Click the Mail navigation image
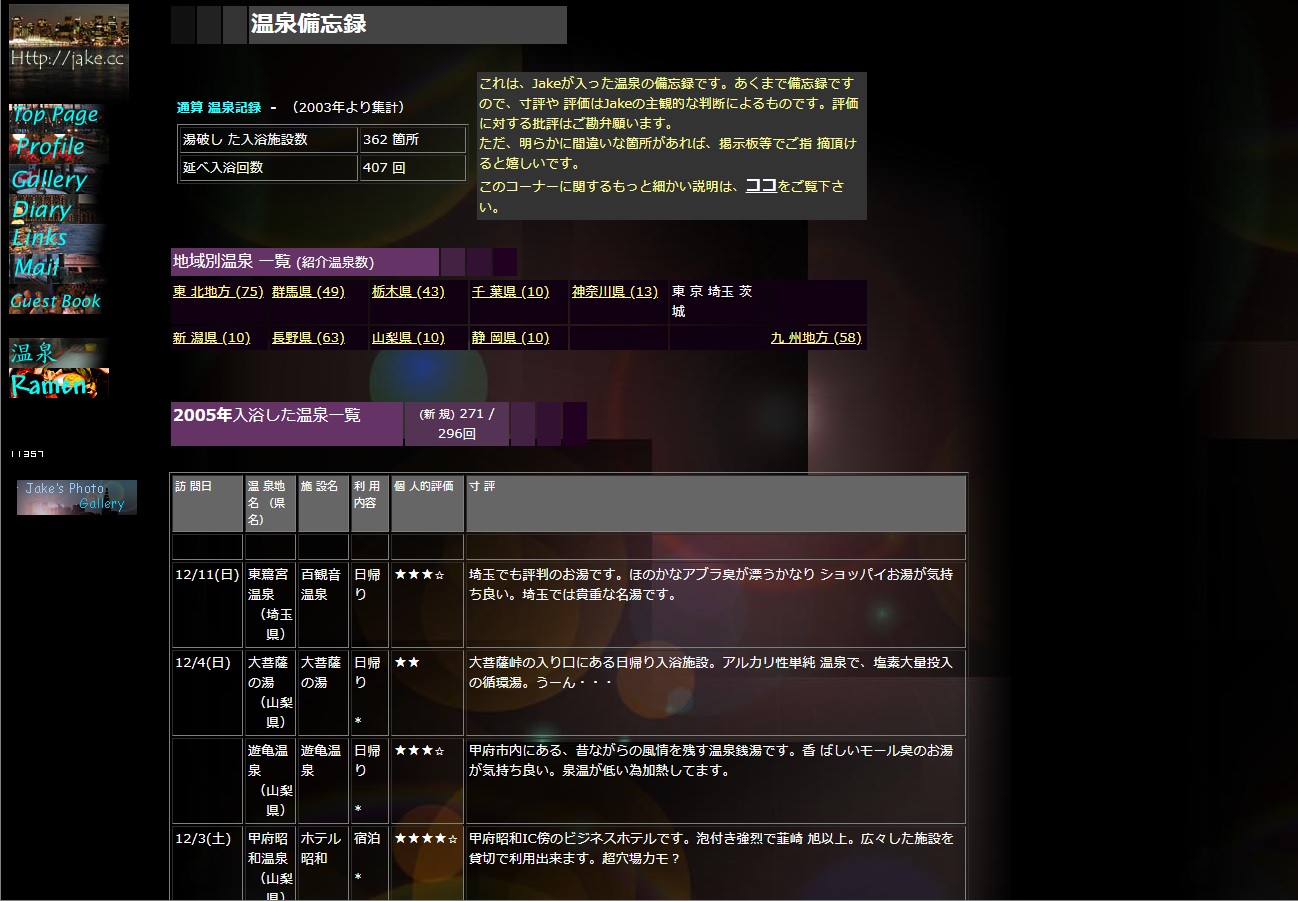The image size is (1298, 901). coord(37,267)
